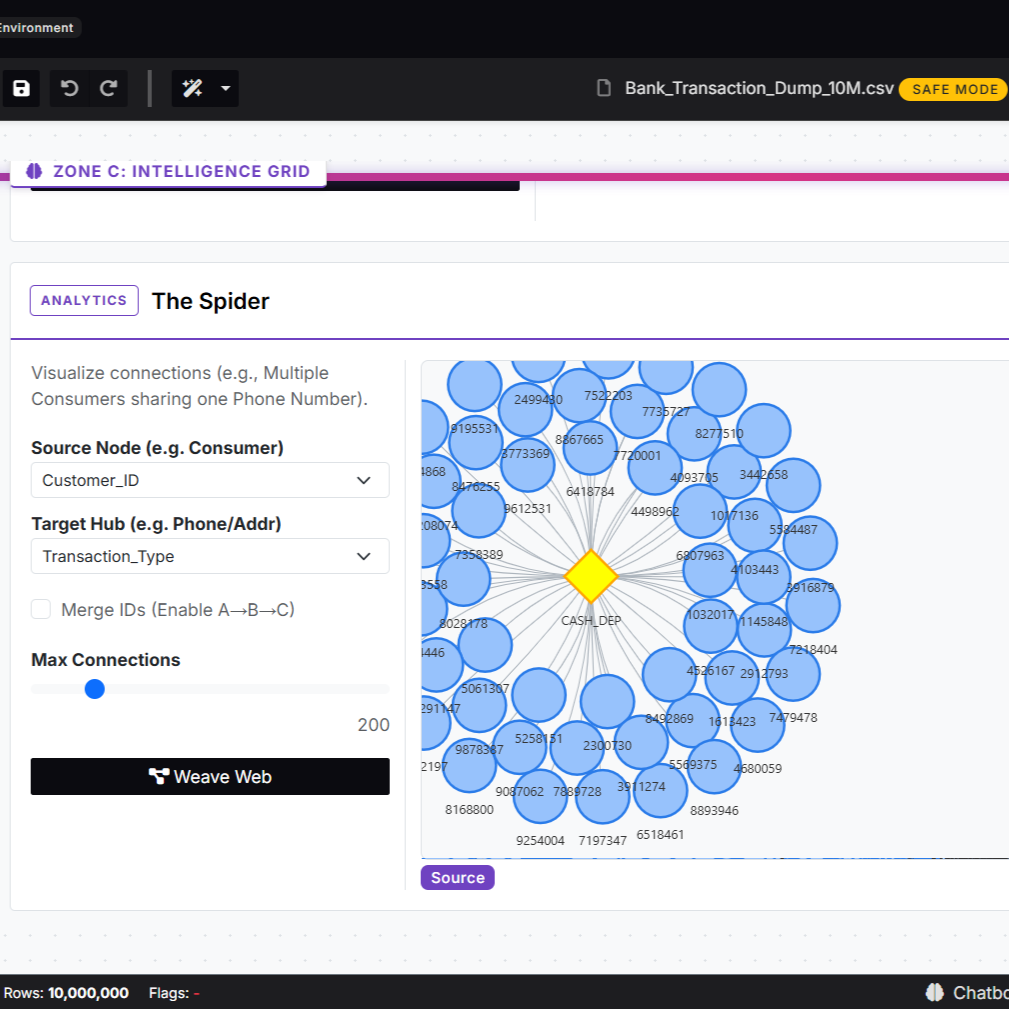This screenshot has height=1009, width=1009.
Task: Expand the Target Hub Transaction_Type dropdown
Action: 210,556
